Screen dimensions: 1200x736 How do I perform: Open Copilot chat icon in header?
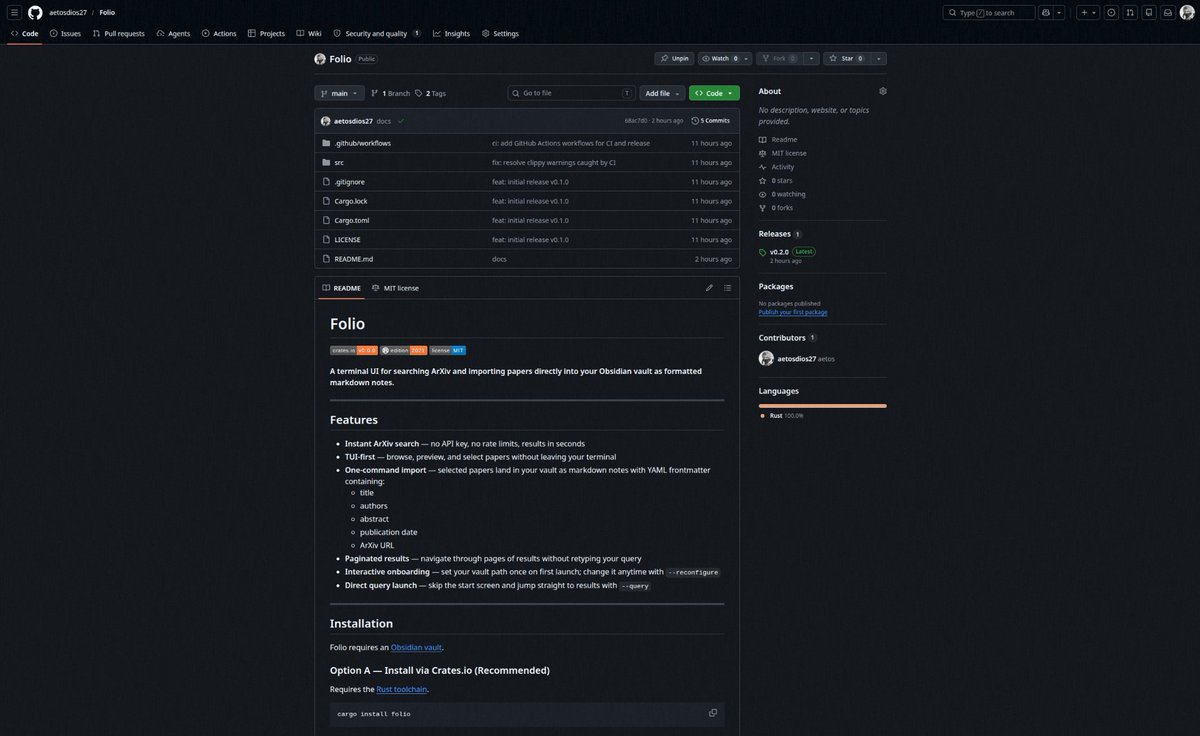[x=1046, y=12]
